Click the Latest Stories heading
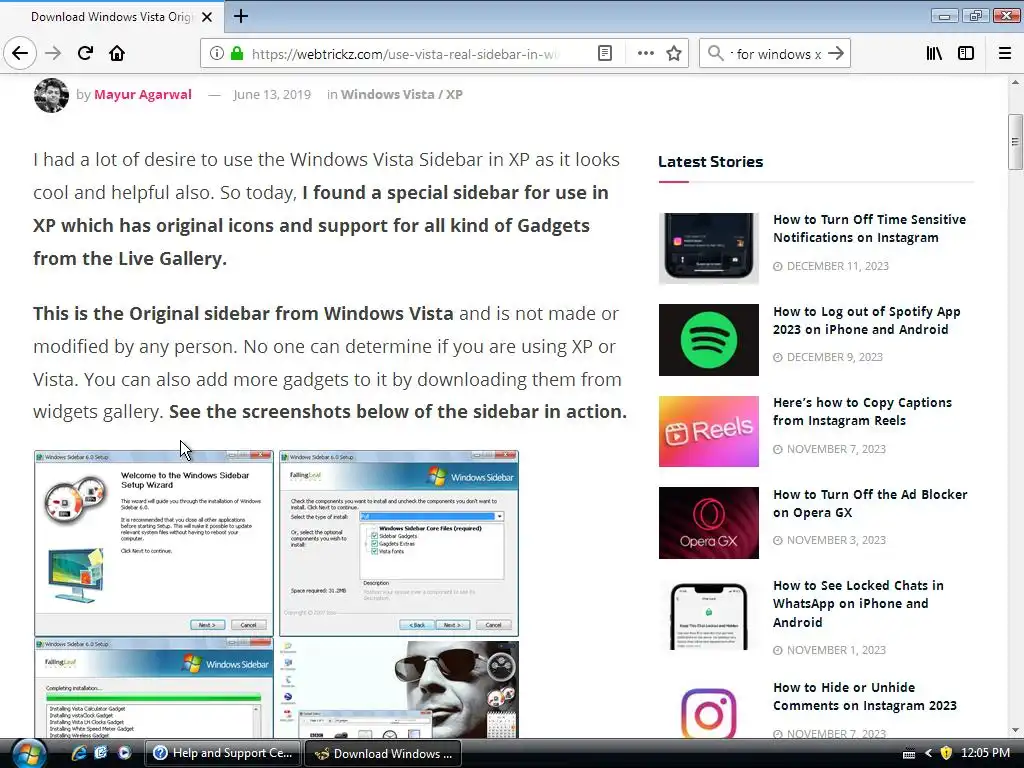The width and height of the screenshot is (1024, 768). pos(711,162)
